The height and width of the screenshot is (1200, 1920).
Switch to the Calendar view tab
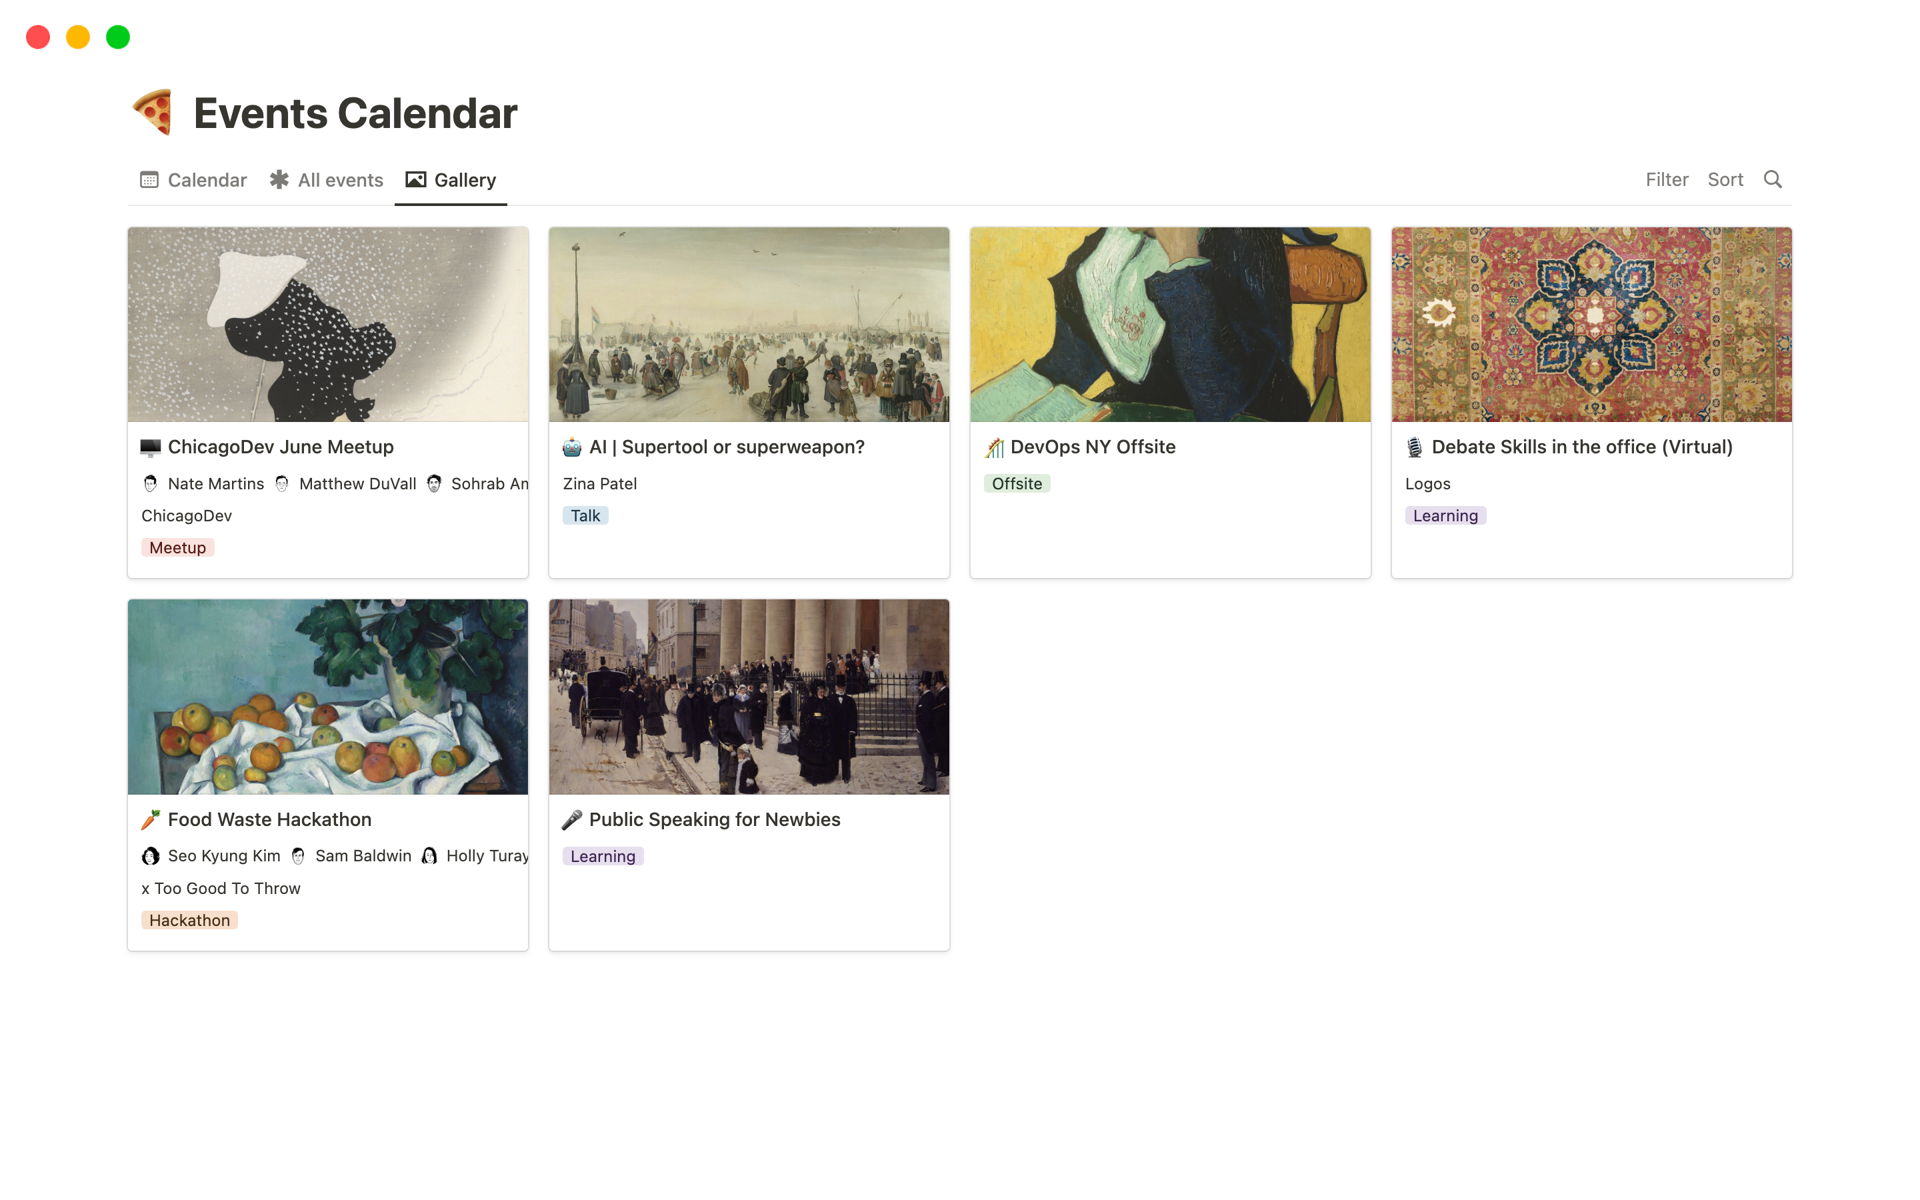tap(193, 180)
